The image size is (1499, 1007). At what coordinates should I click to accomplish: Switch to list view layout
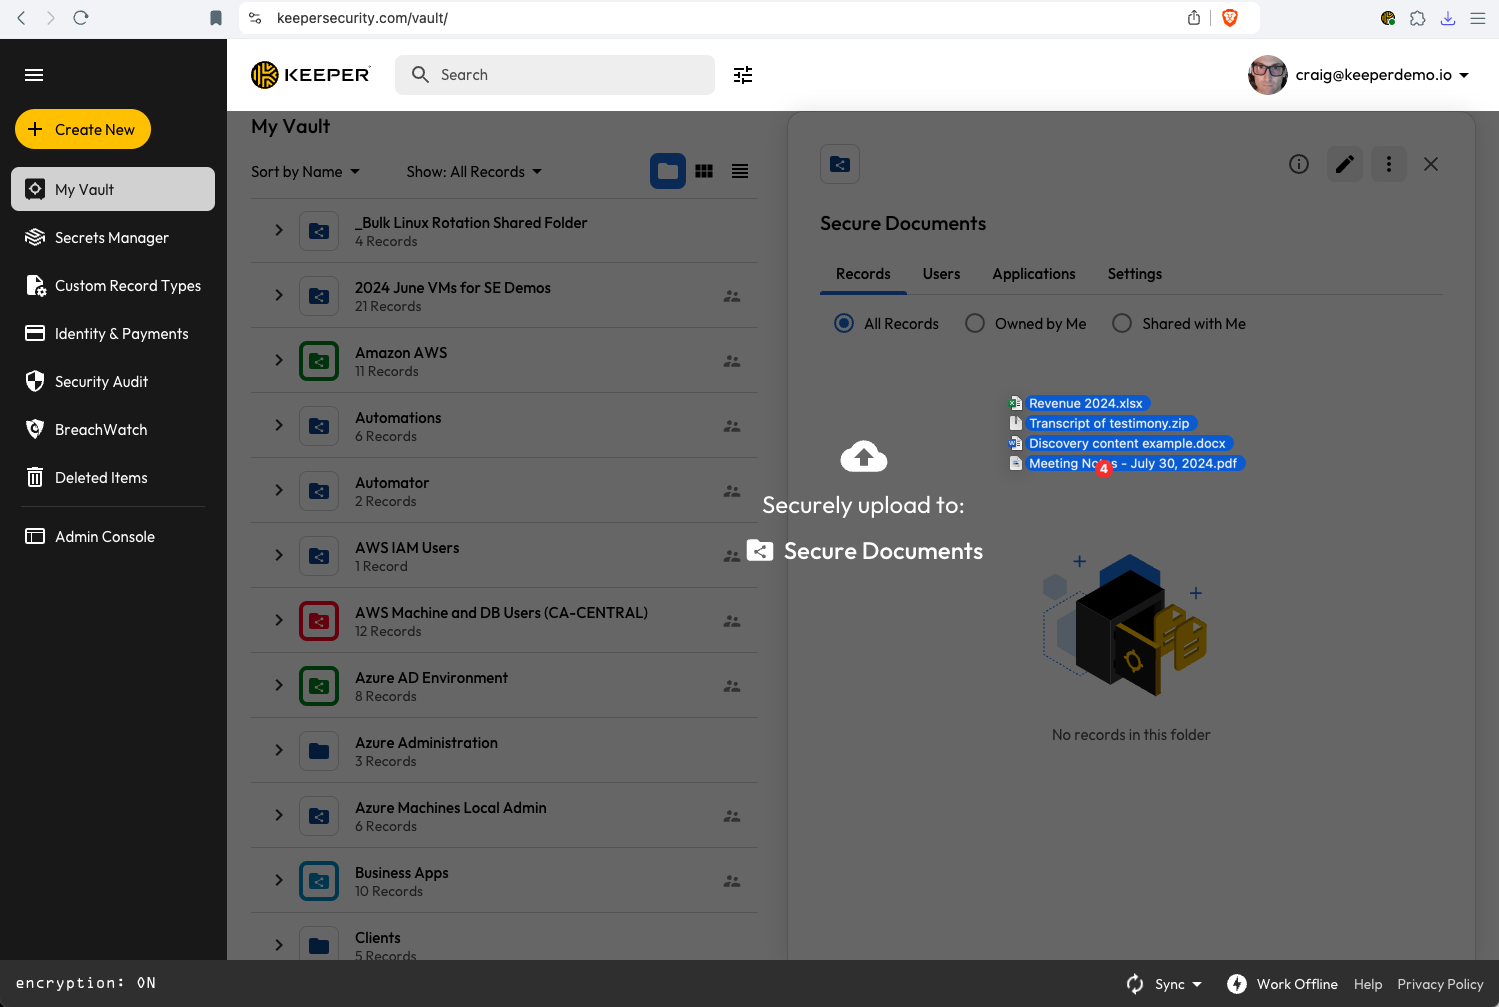[740, 171]
